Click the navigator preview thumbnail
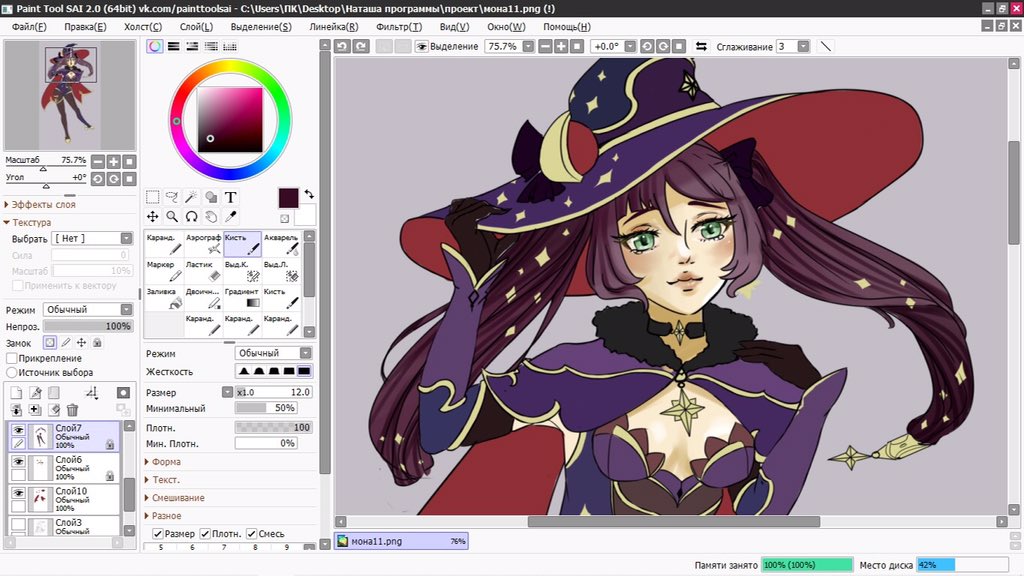The image size is (1024, 576). [x=70, y=95]
